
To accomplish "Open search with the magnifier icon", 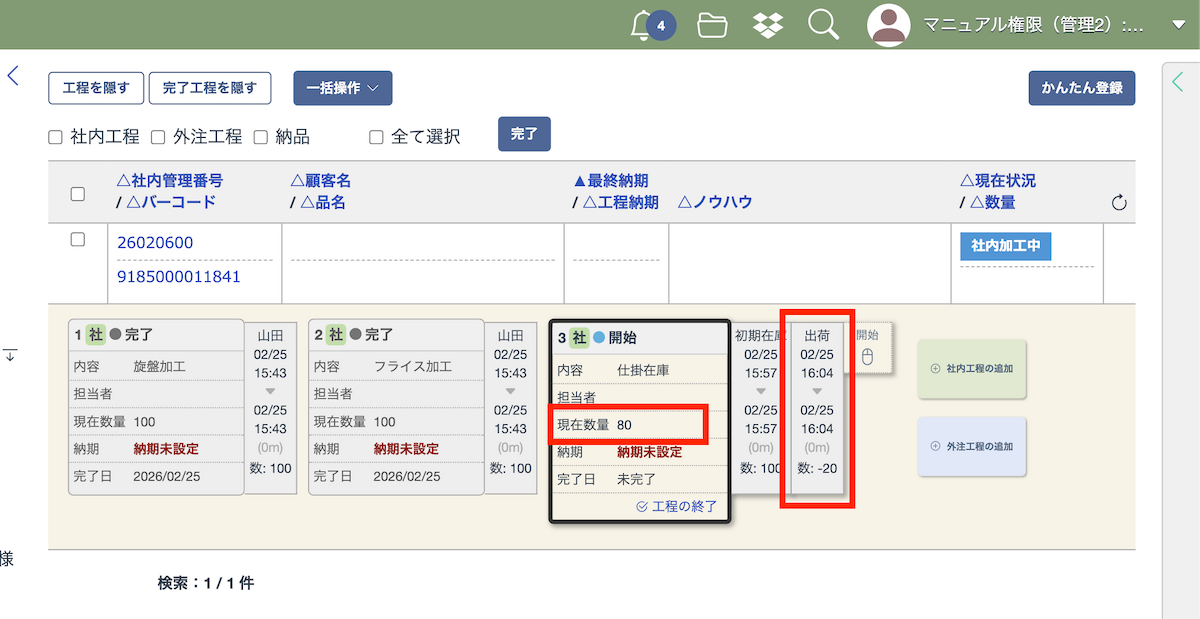I will pyautogui.click(x=823, y=25).
